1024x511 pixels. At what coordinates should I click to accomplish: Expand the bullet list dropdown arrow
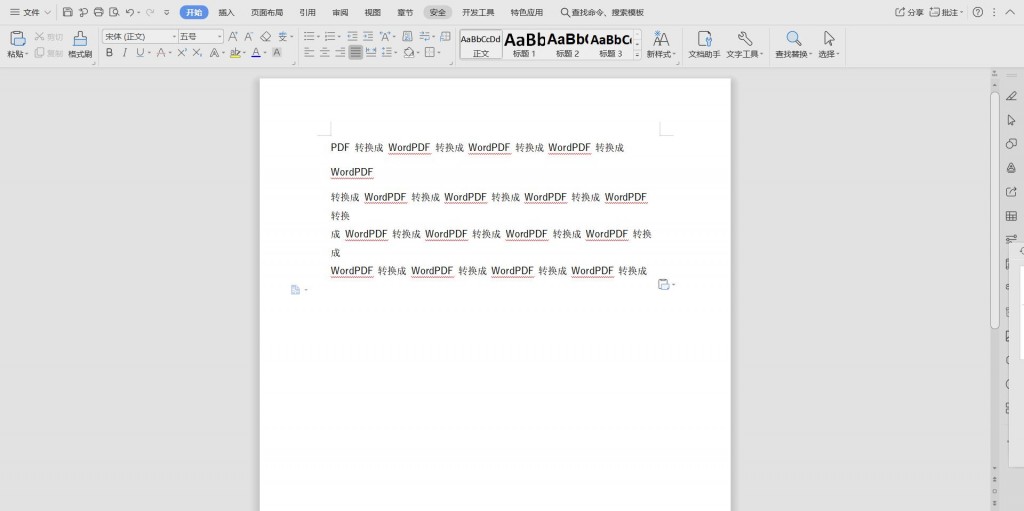coord(319,37)
